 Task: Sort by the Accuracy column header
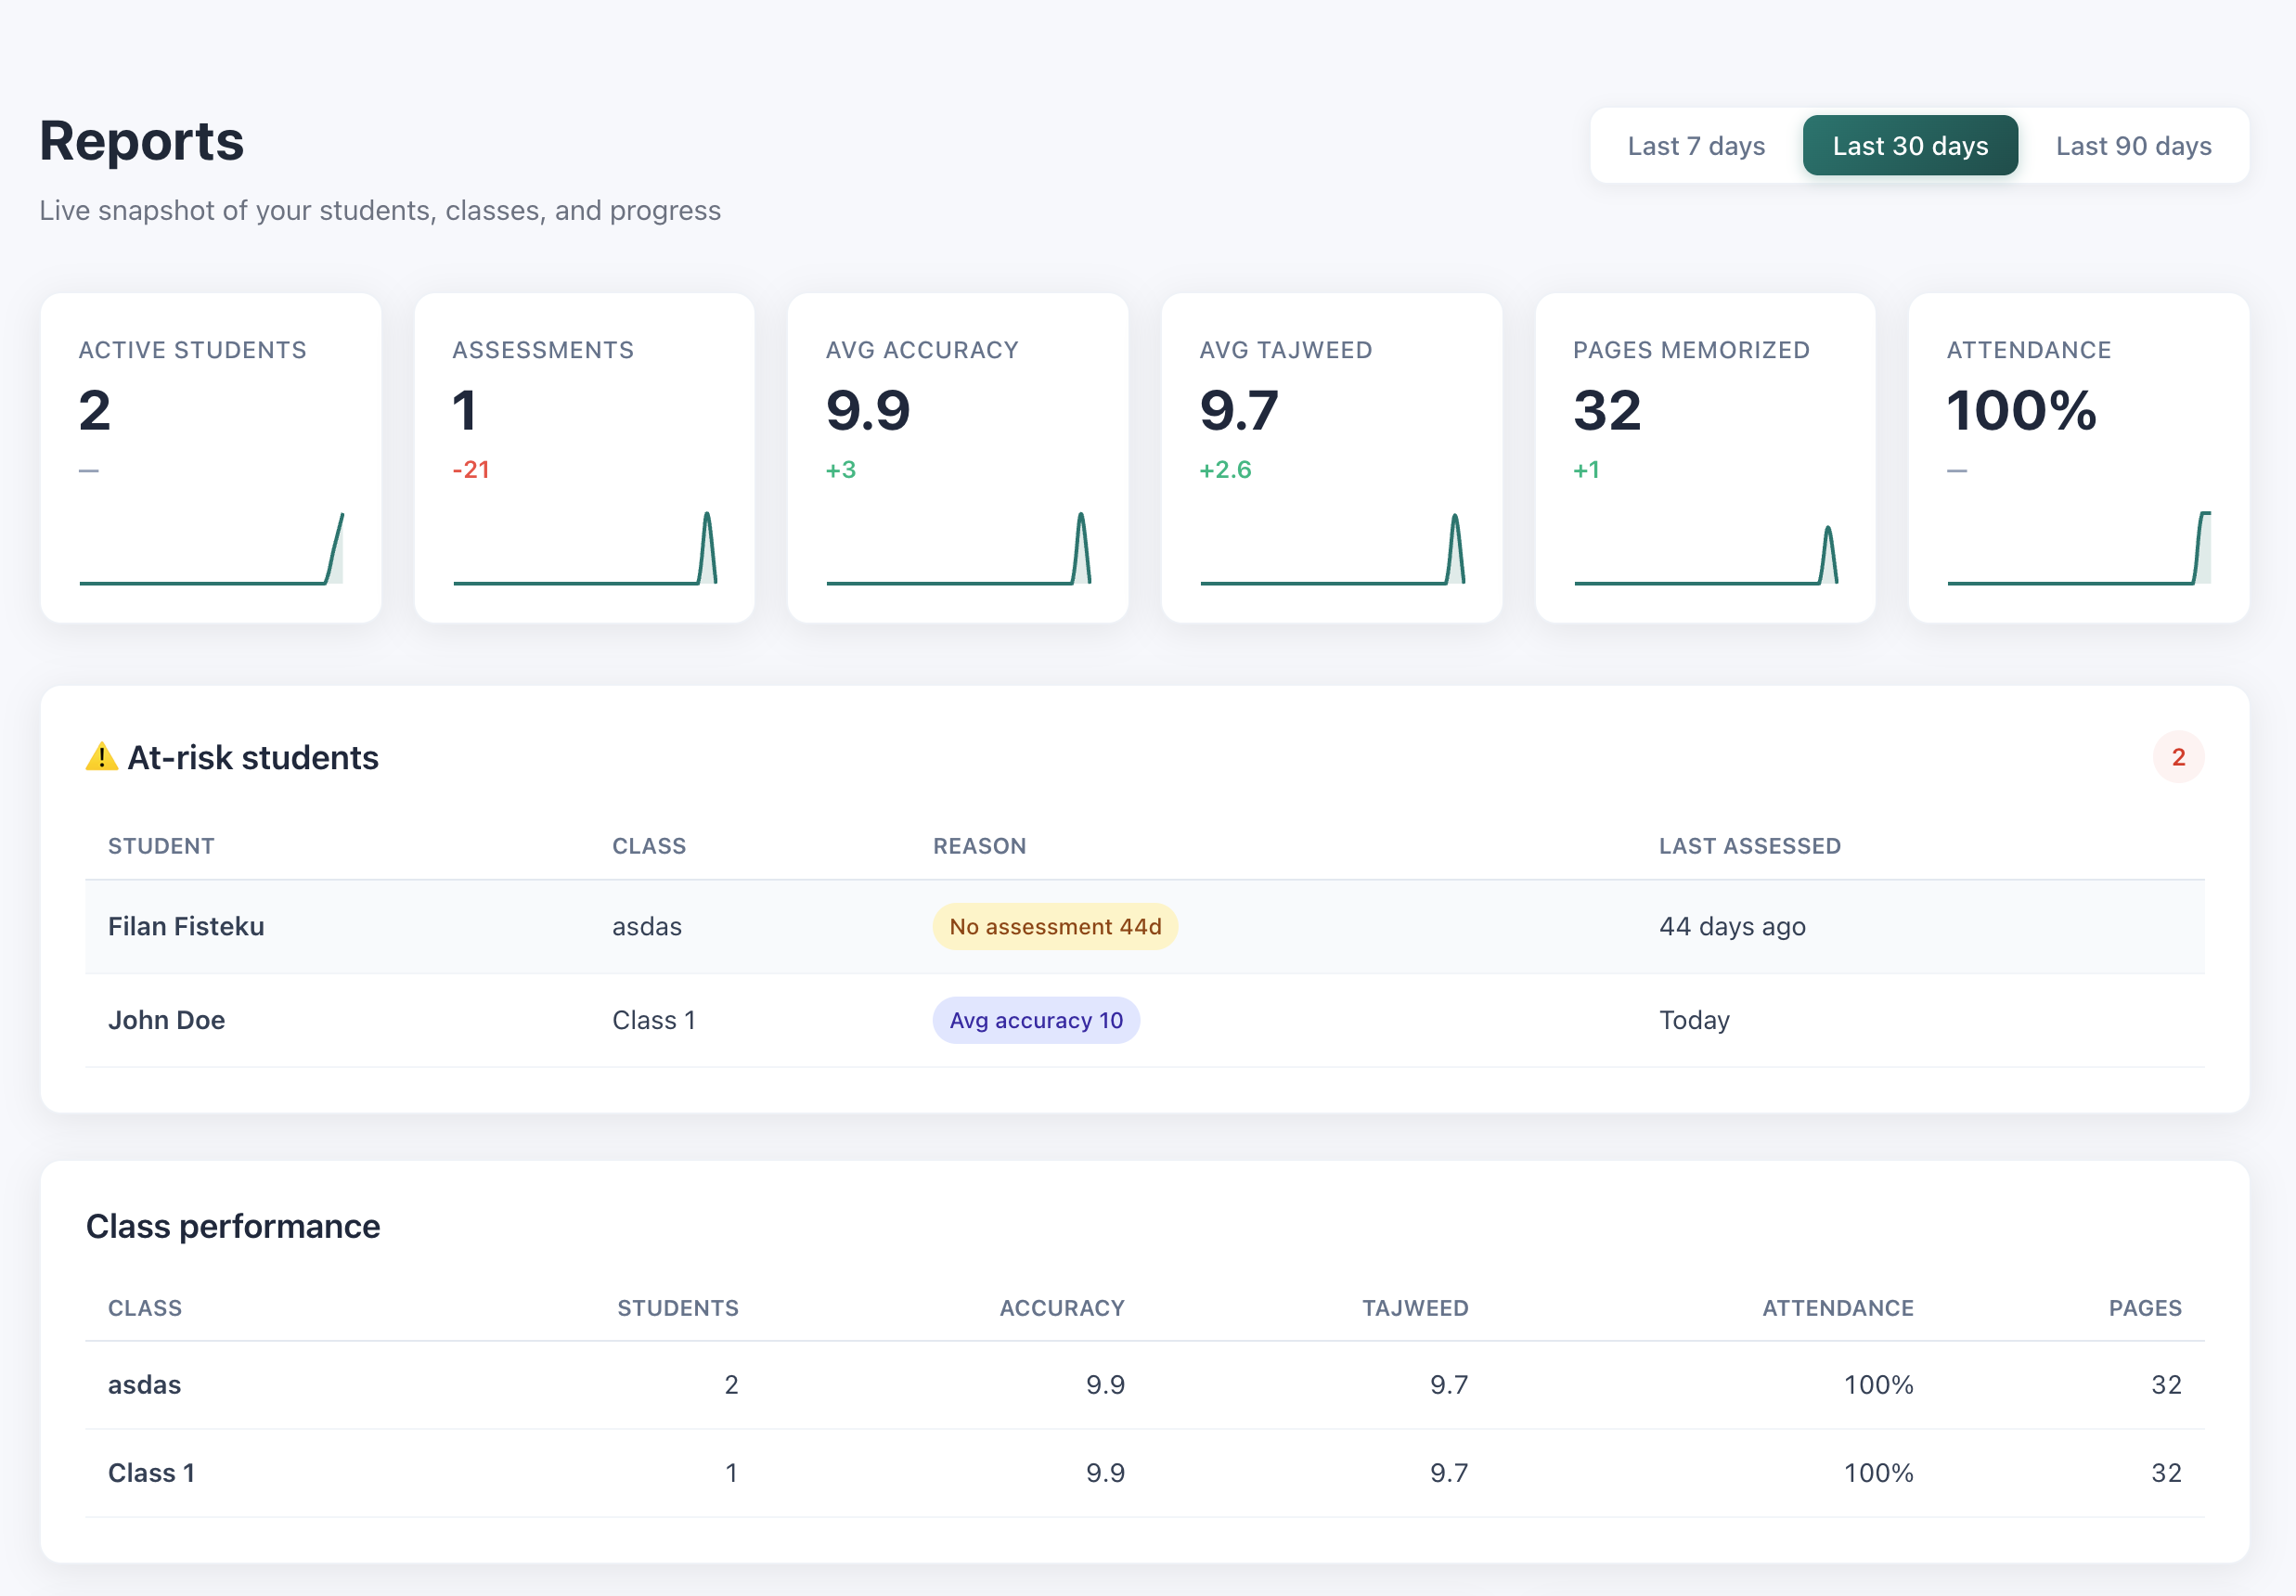[x=1061, y=1308]
